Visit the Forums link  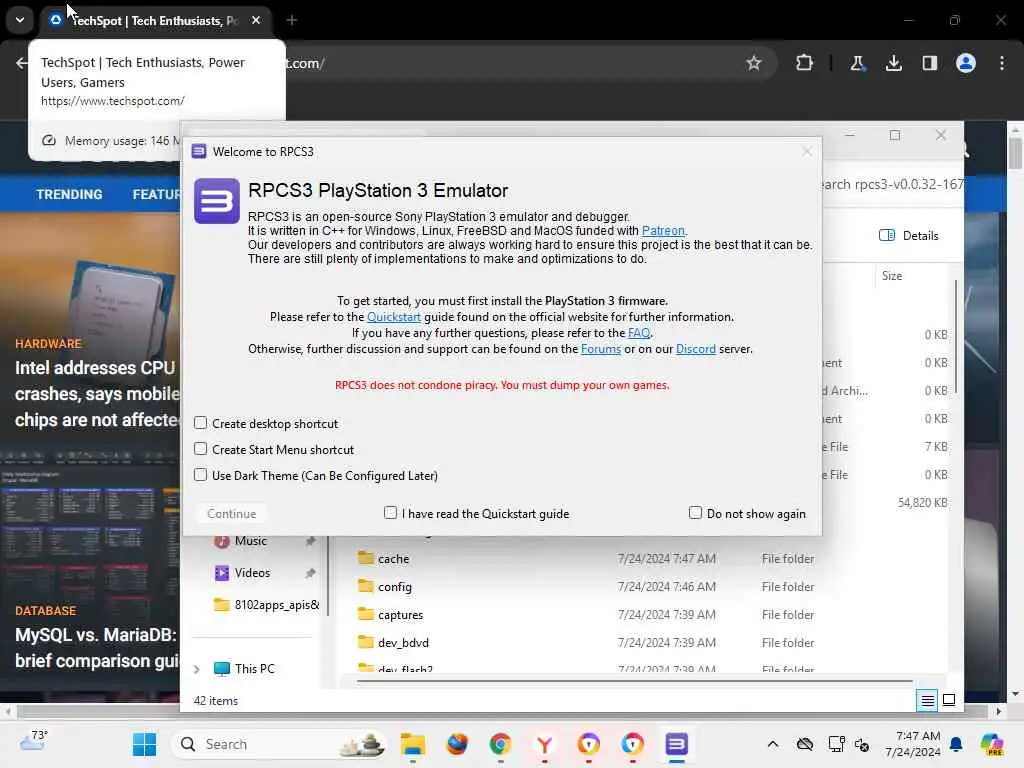(x=601, y=349)
